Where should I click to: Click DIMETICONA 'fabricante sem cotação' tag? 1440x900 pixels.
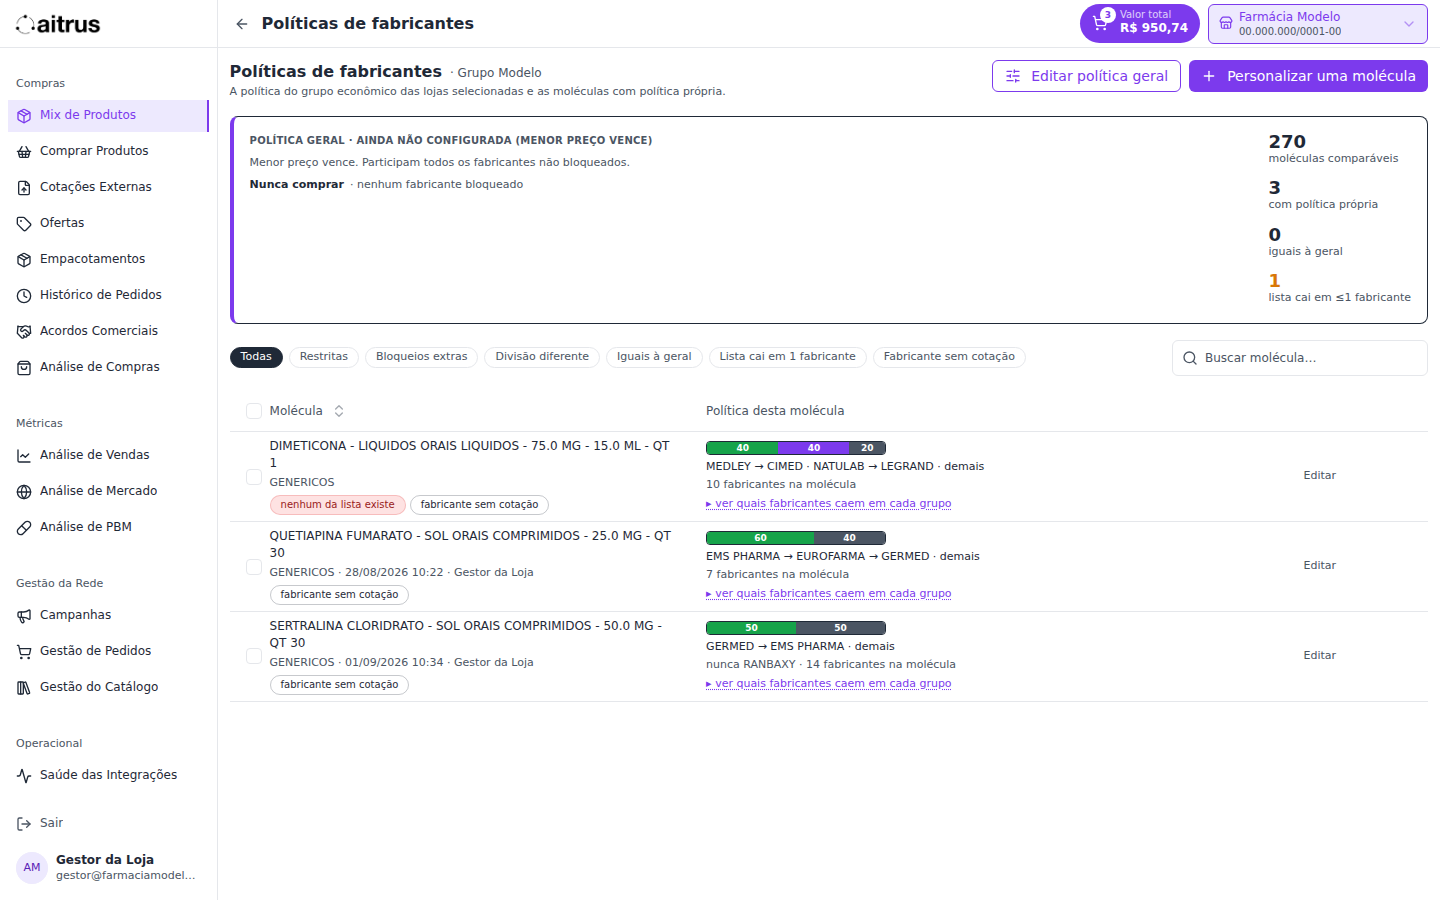(x=480, y=505)
